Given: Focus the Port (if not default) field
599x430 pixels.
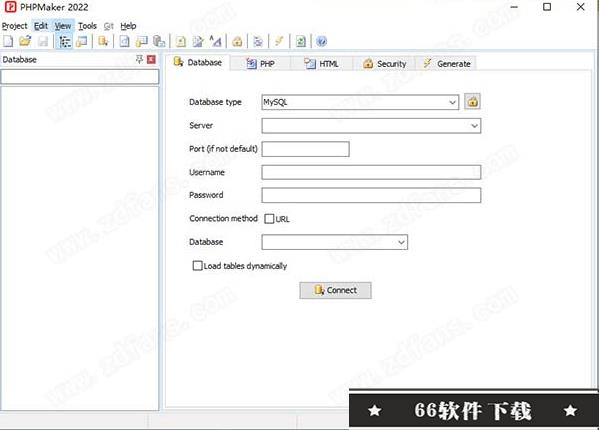Looking at the screenshot, I should (x=306, y=149).
